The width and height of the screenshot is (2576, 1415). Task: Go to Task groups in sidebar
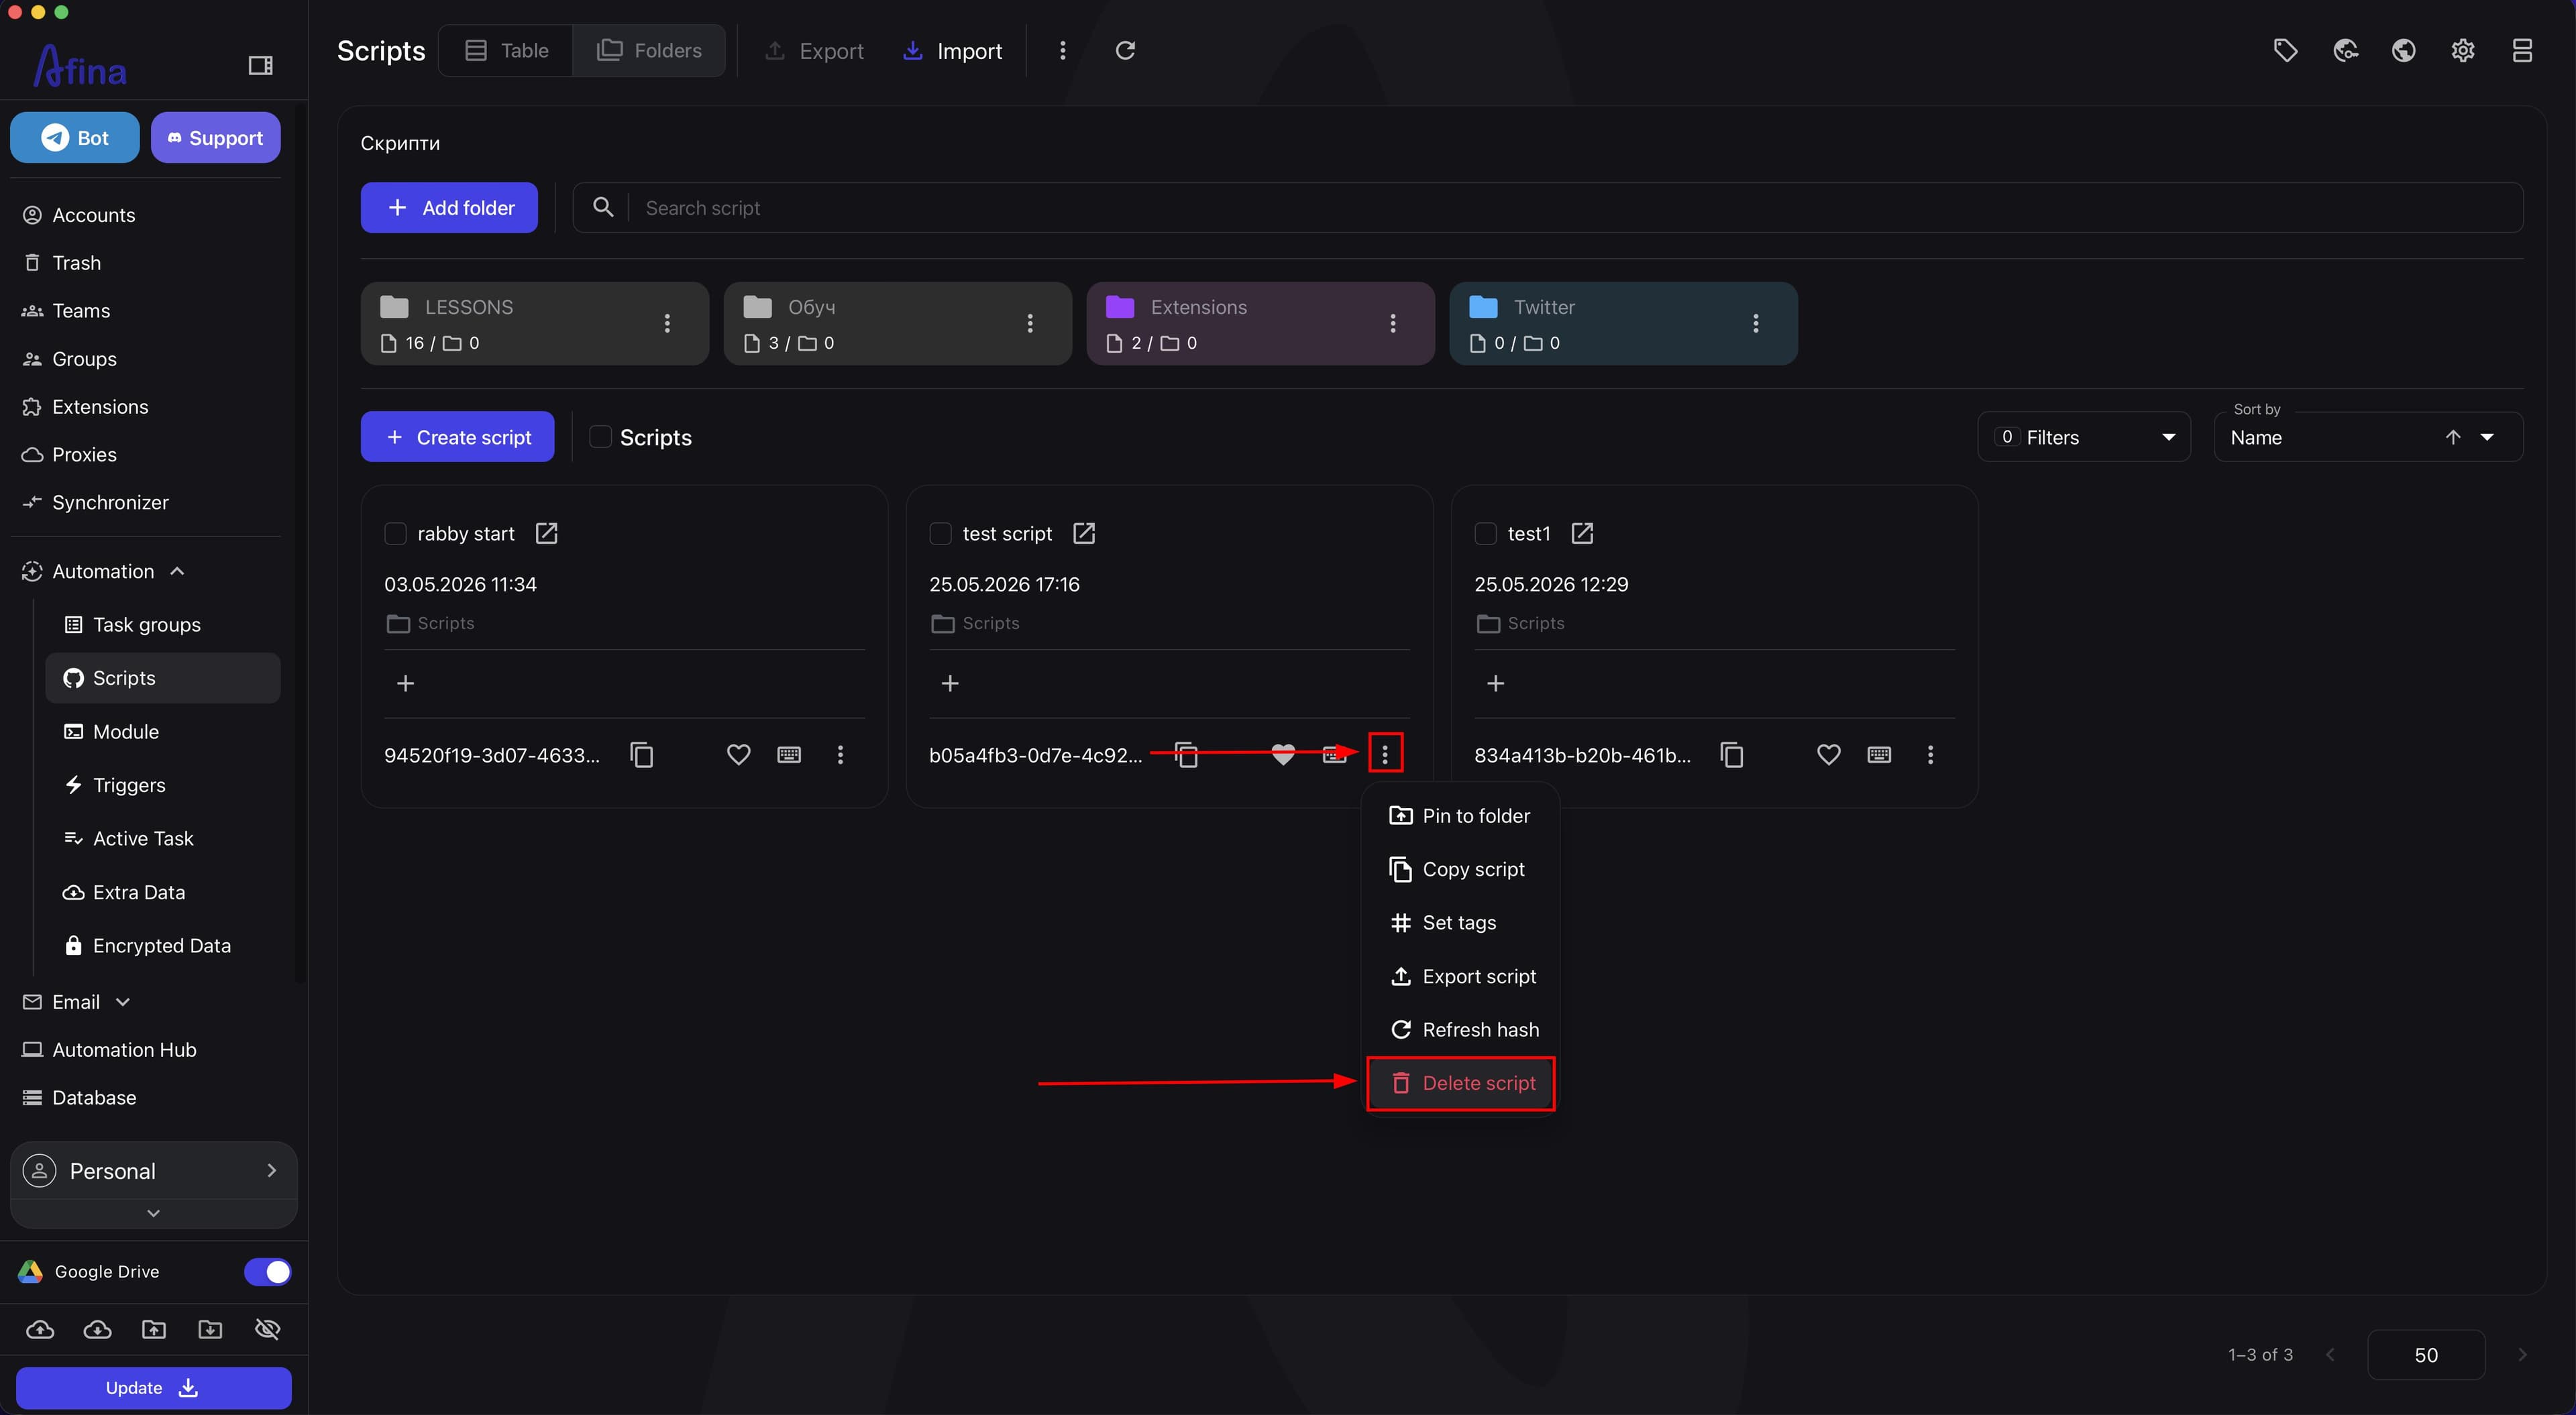[163, 625]
